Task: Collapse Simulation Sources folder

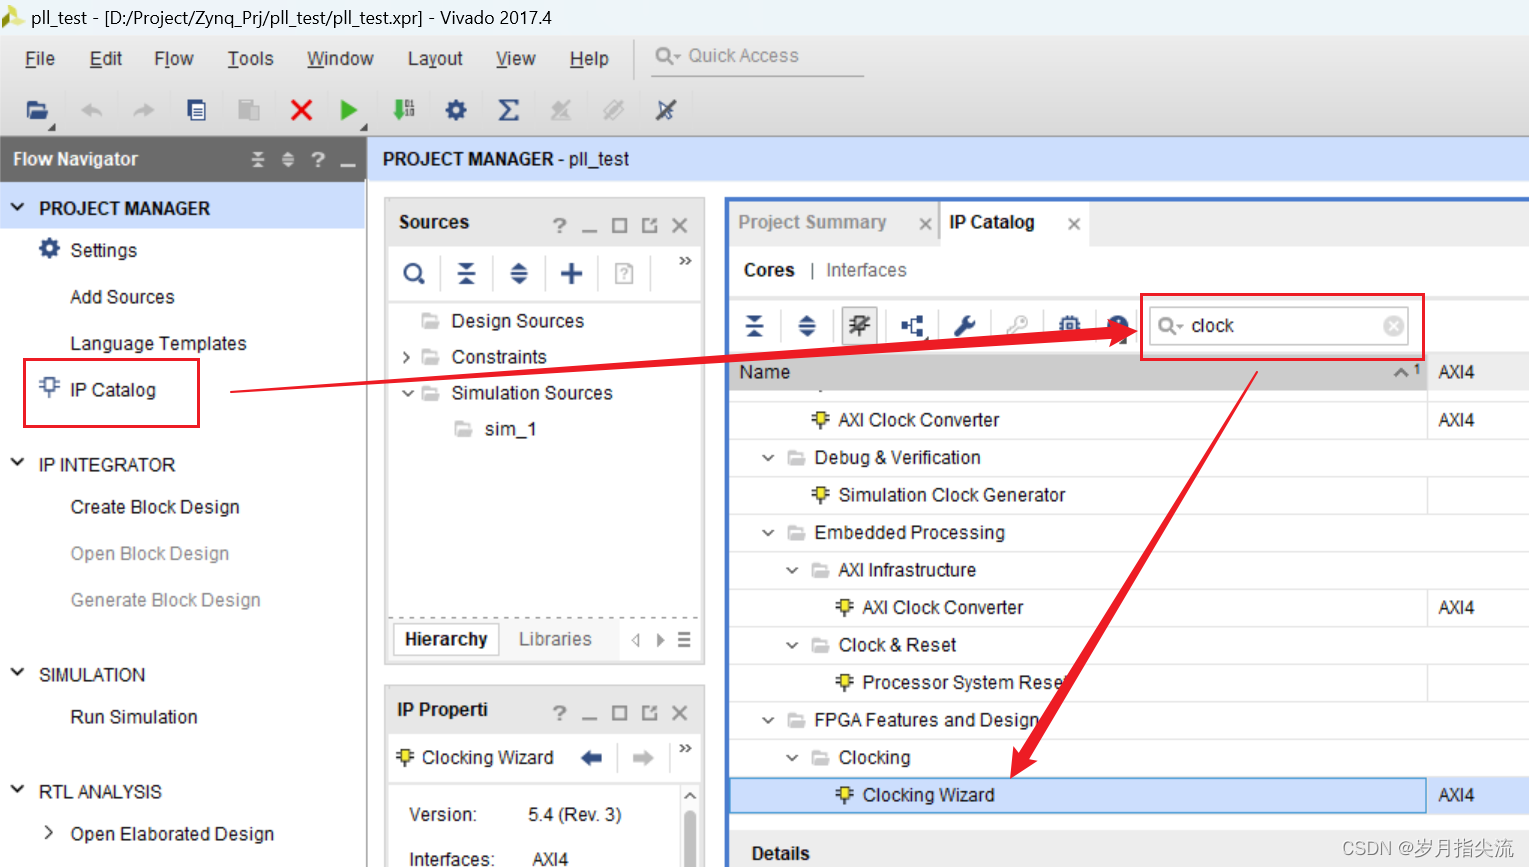Action: [407, 393]
